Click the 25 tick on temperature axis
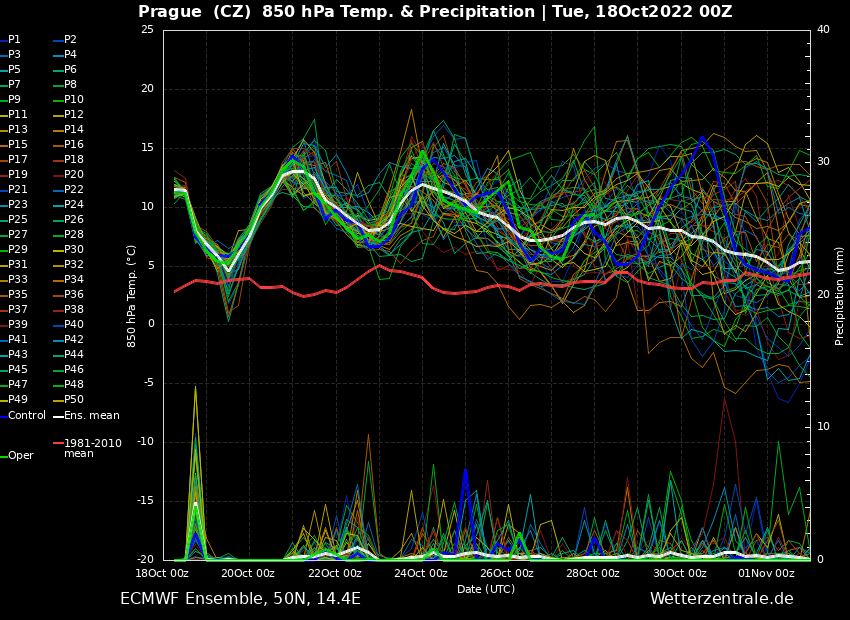Viewport: 850px width, 620px height. click(x=147, y=30)
